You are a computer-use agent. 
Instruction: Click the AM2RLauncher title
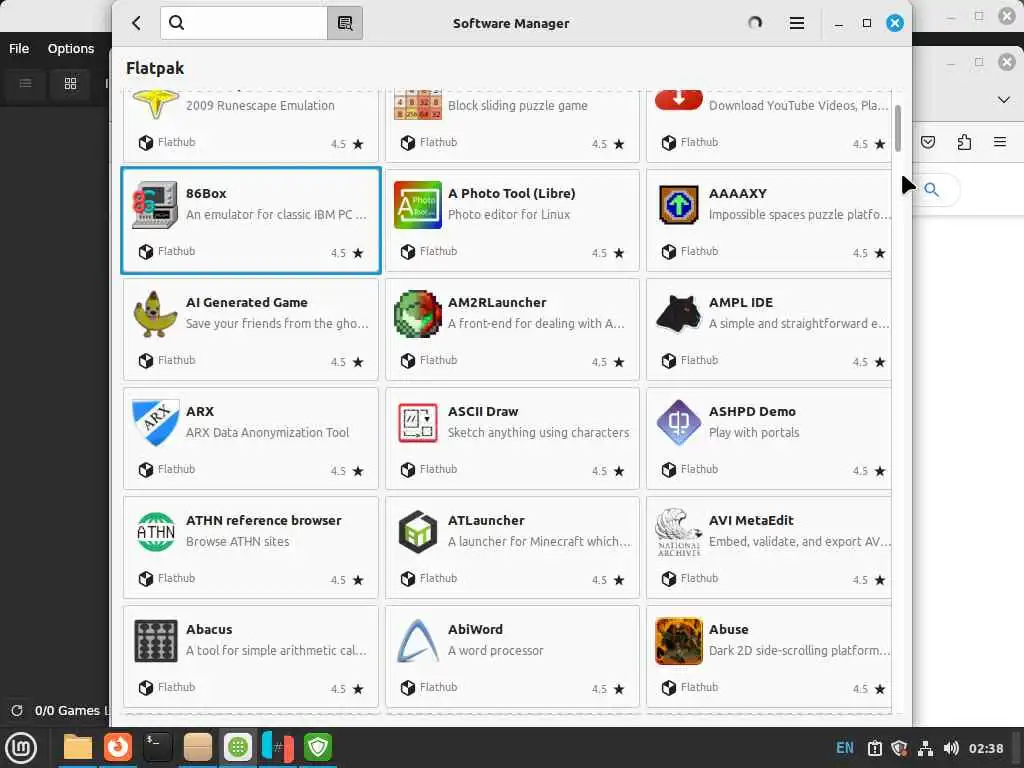(497, 302)
